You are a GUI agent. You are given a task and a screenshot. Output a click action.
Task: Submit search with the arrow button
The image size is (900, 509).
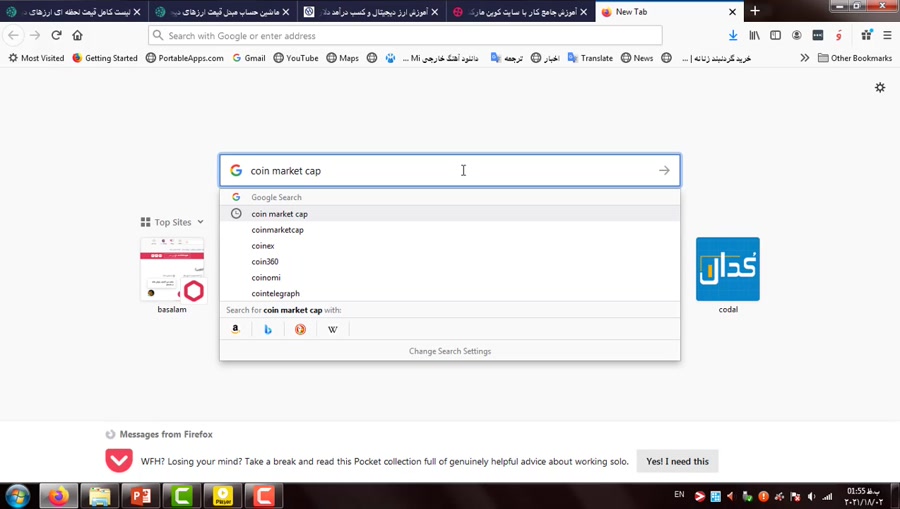(x=664, y=170)
